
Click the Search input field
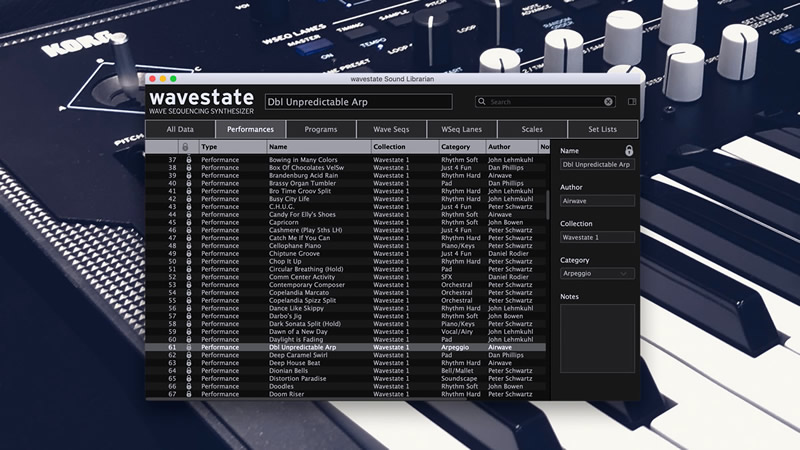545,102
